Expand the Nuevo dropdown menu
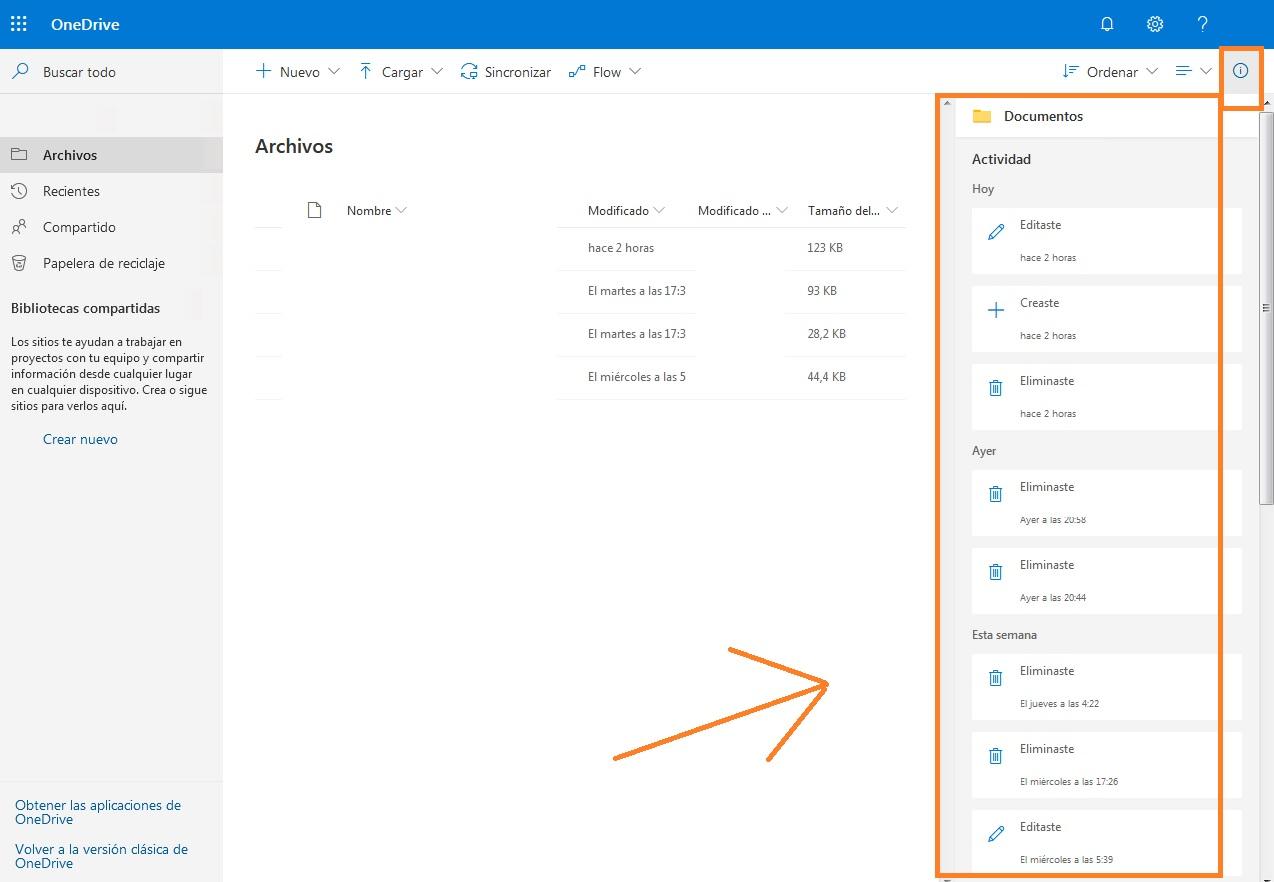The image size is (1274, 882). click(336, 71)
